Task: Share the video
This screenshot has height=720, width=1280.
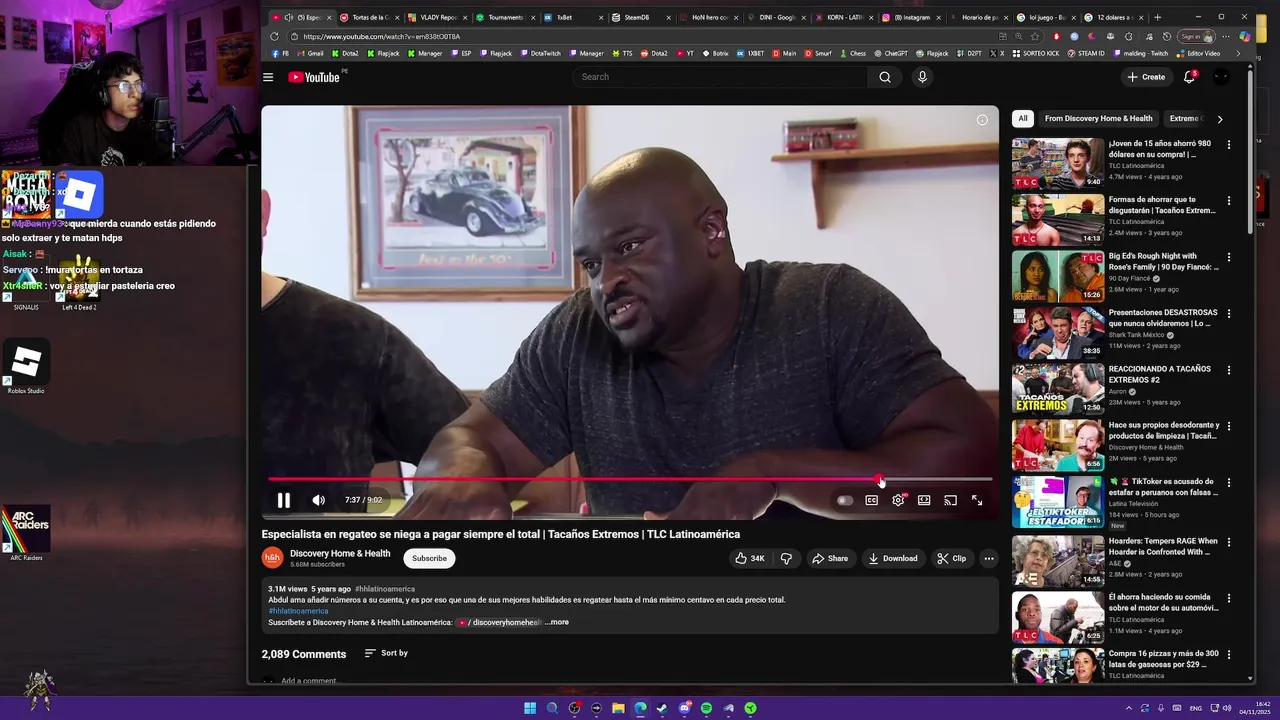Action: point(830,558)
